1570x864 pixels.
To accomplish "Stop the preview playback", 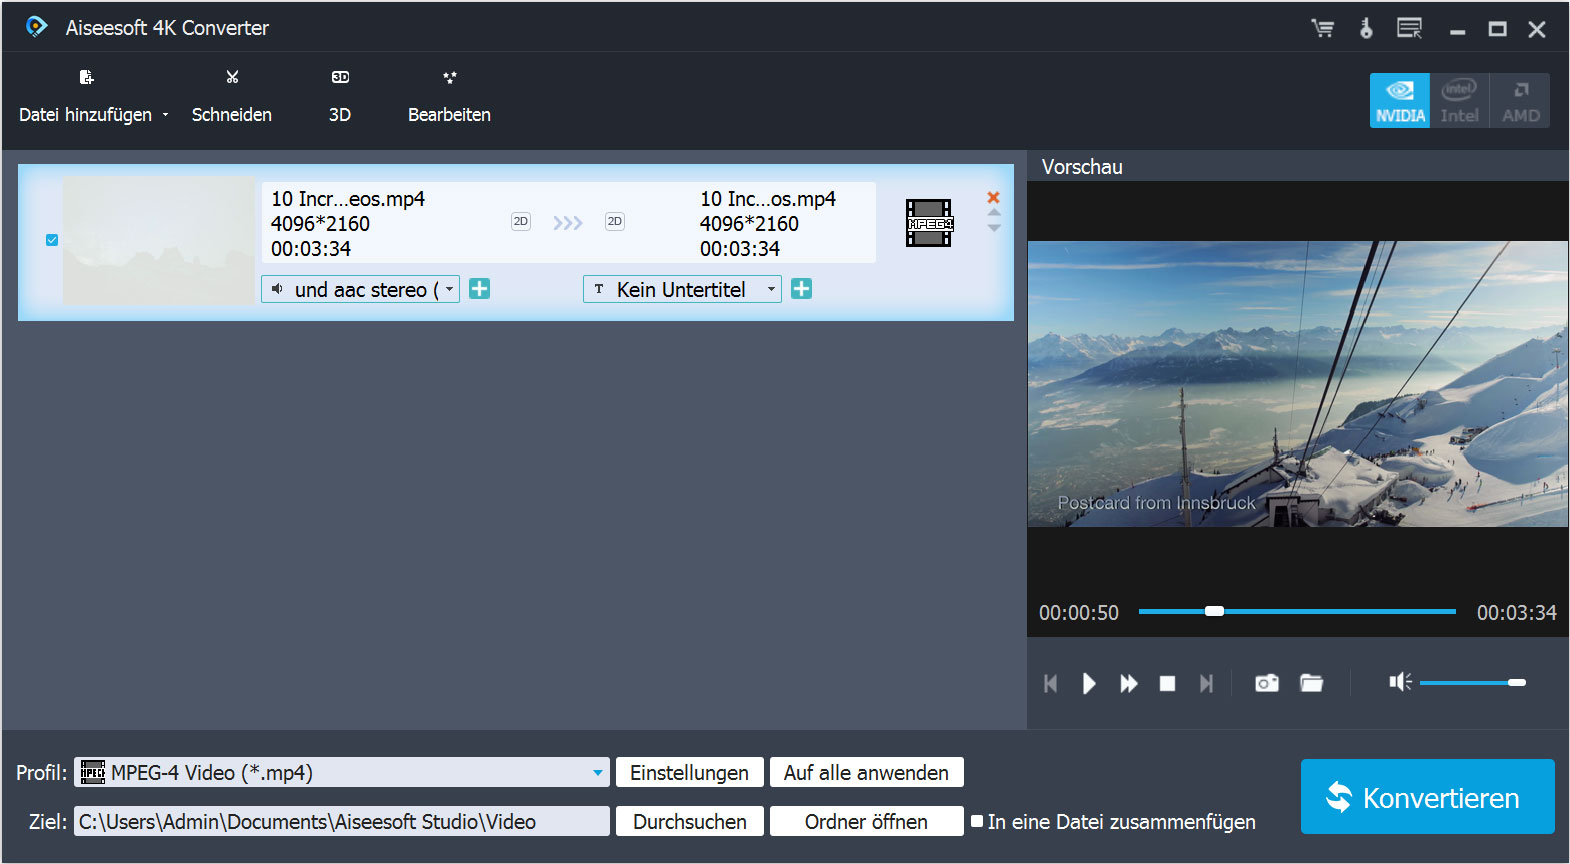I will click(1167, 683).
